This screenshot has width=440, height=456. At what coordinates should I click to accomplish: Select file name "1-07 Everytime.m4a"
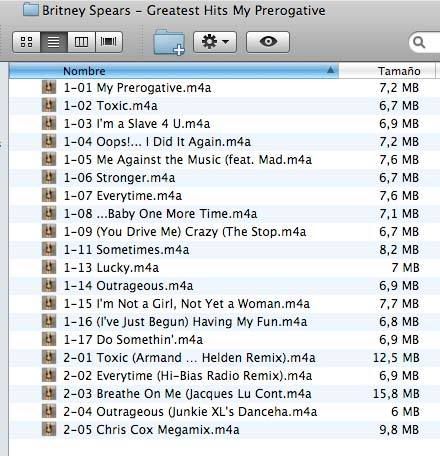point(123,196)
